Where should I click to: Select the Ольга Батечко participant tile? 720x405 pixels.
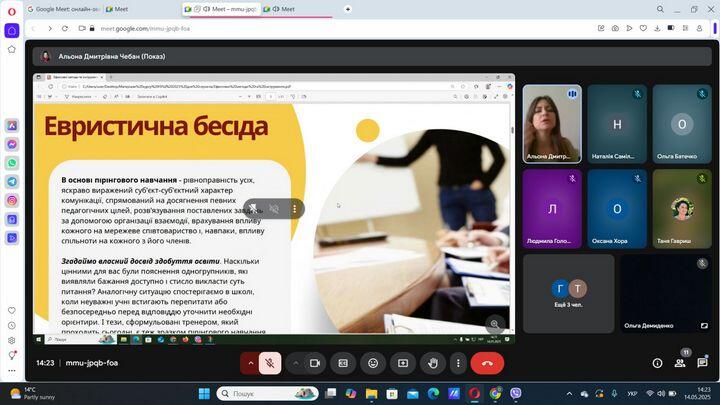click(682, 124)
